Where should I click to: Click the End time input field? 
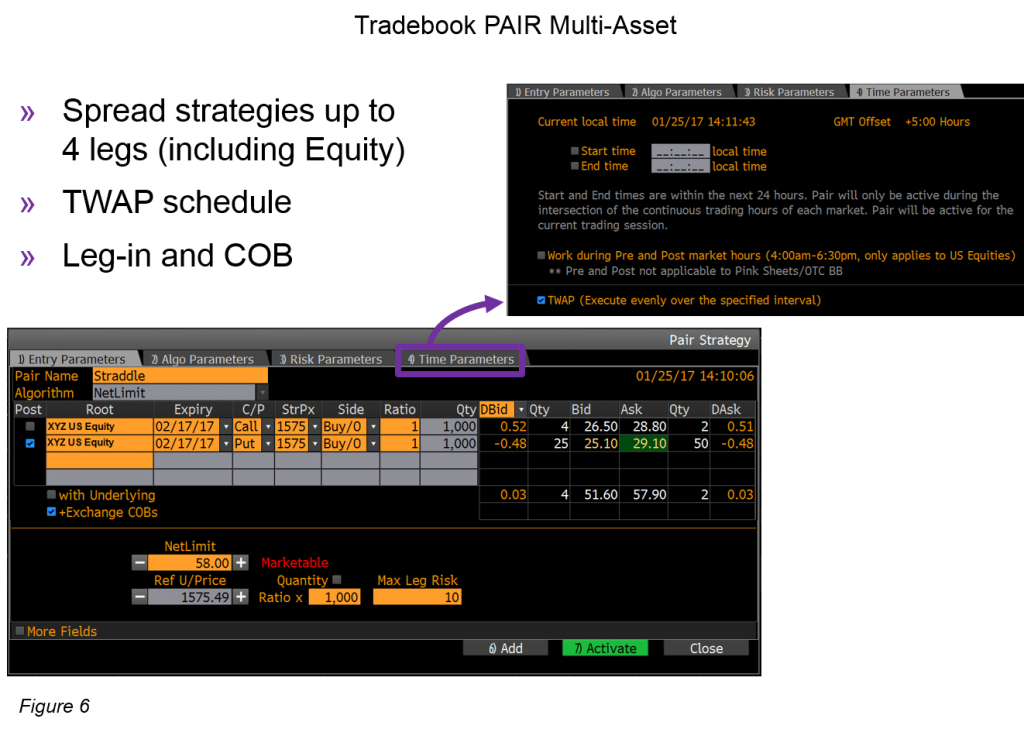click(680, 166)
